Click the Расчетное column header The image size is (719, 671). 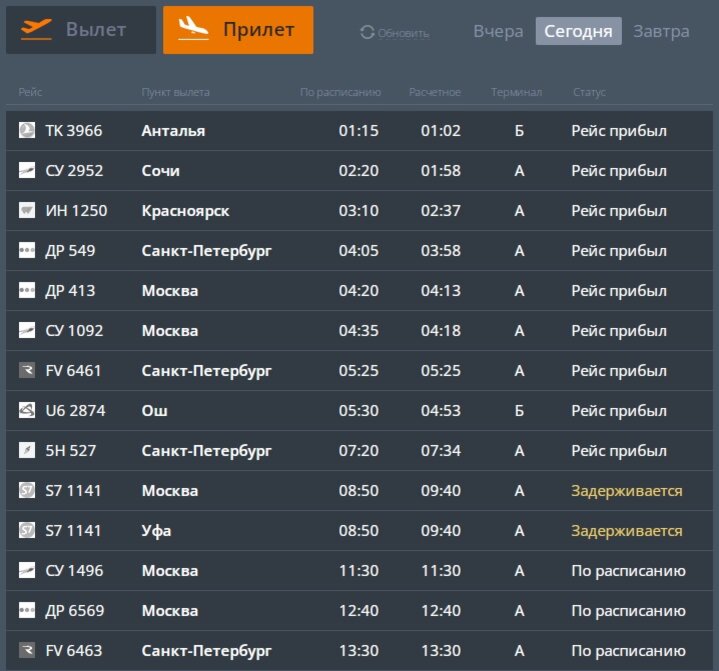tap(435, 92)
